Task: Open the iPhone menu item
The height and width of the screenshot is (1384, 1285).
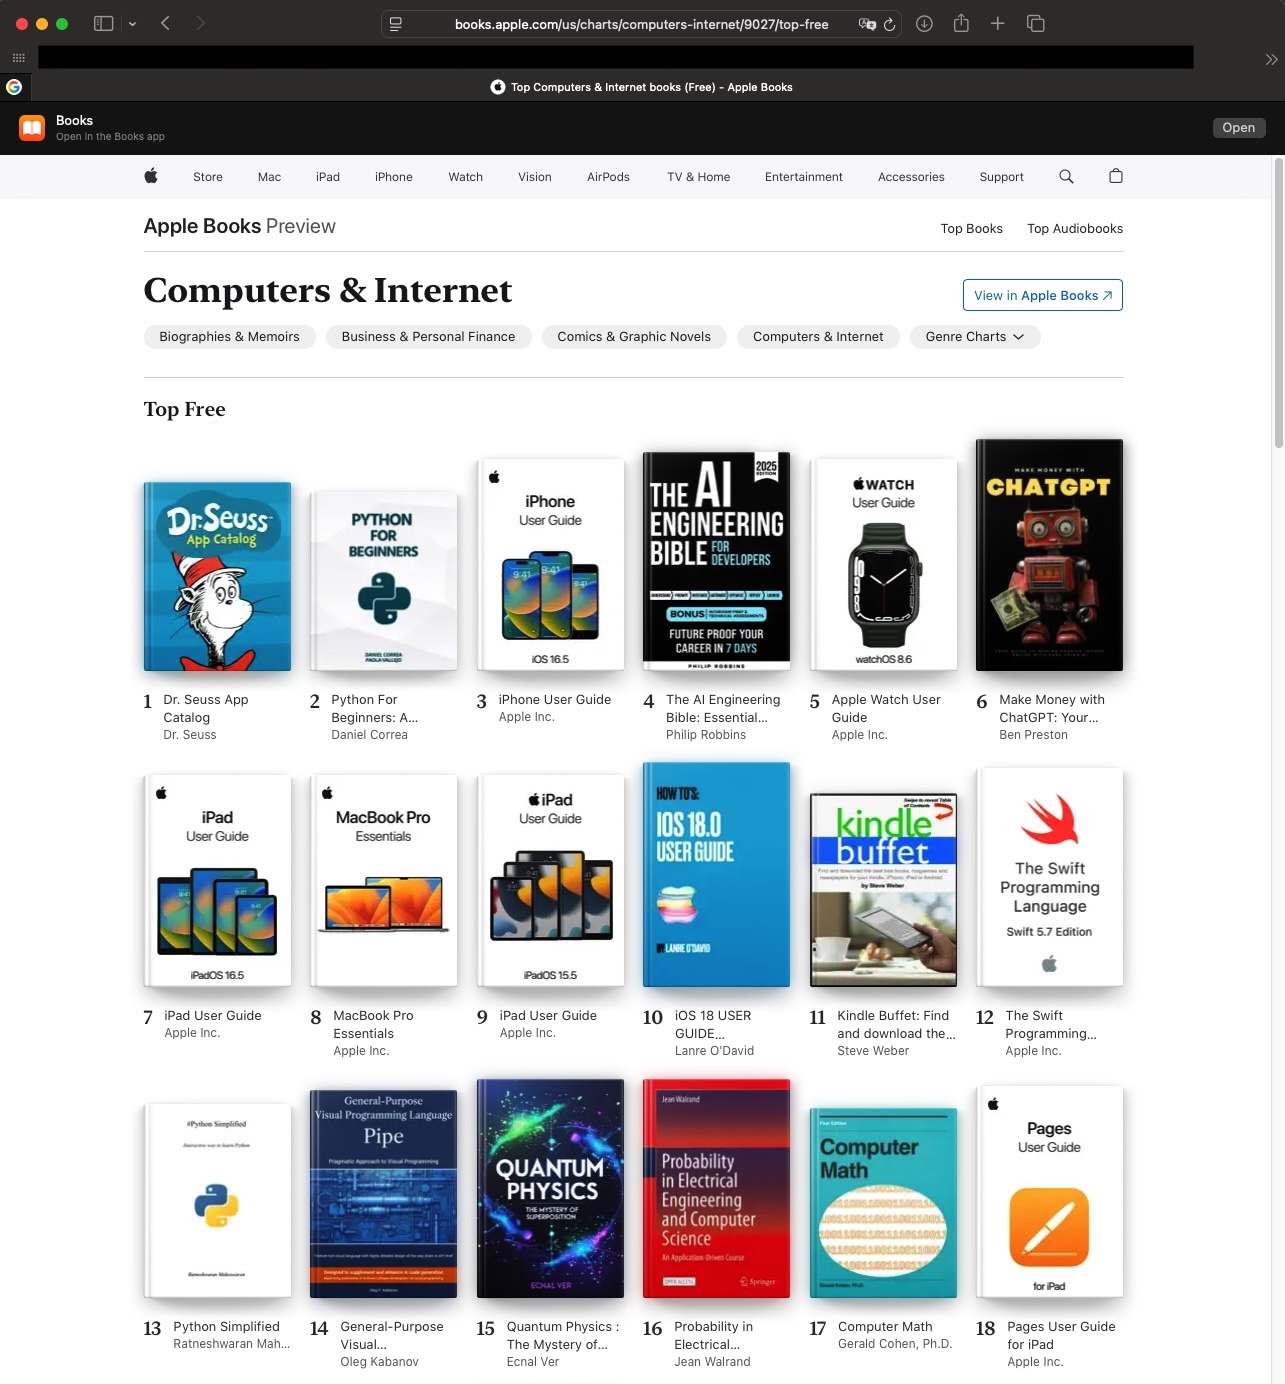Action: point(394,177)
